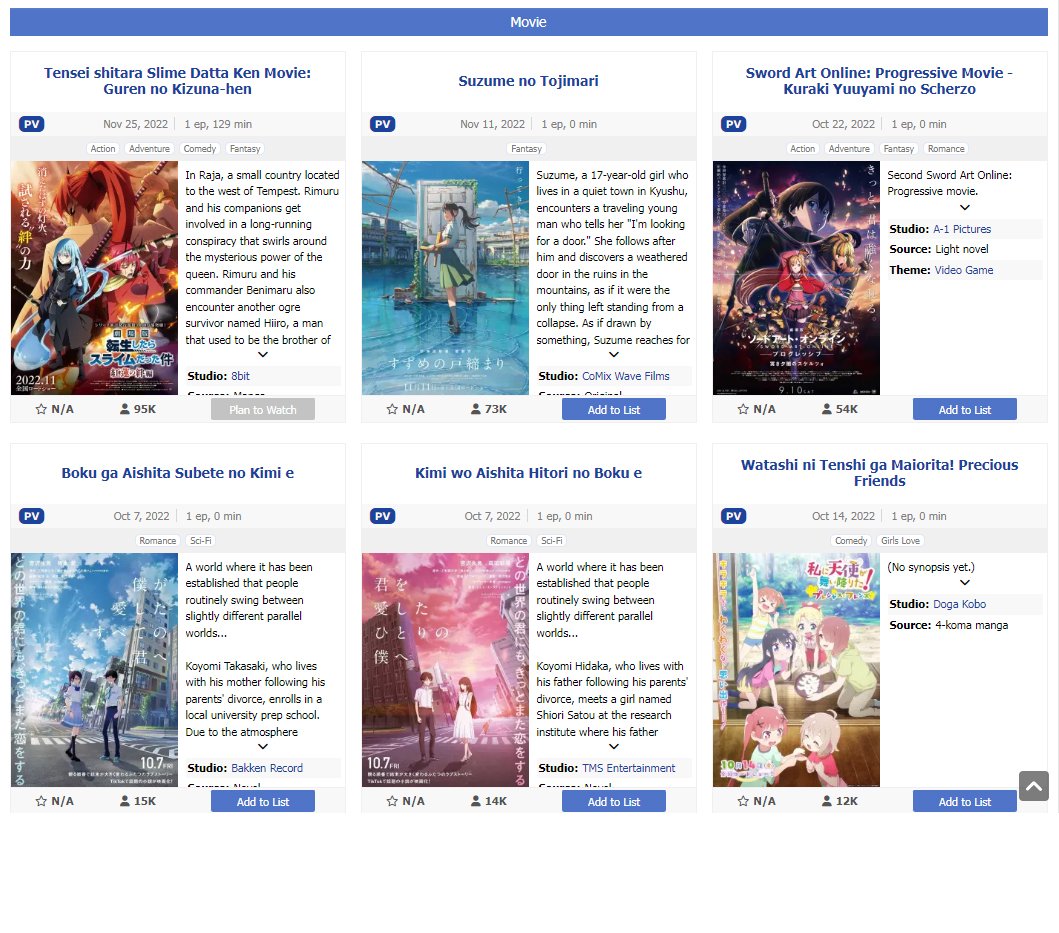
Task: Open the Boku ga Aishita Subete no Kimi e poster
Action: click(95, 670)
